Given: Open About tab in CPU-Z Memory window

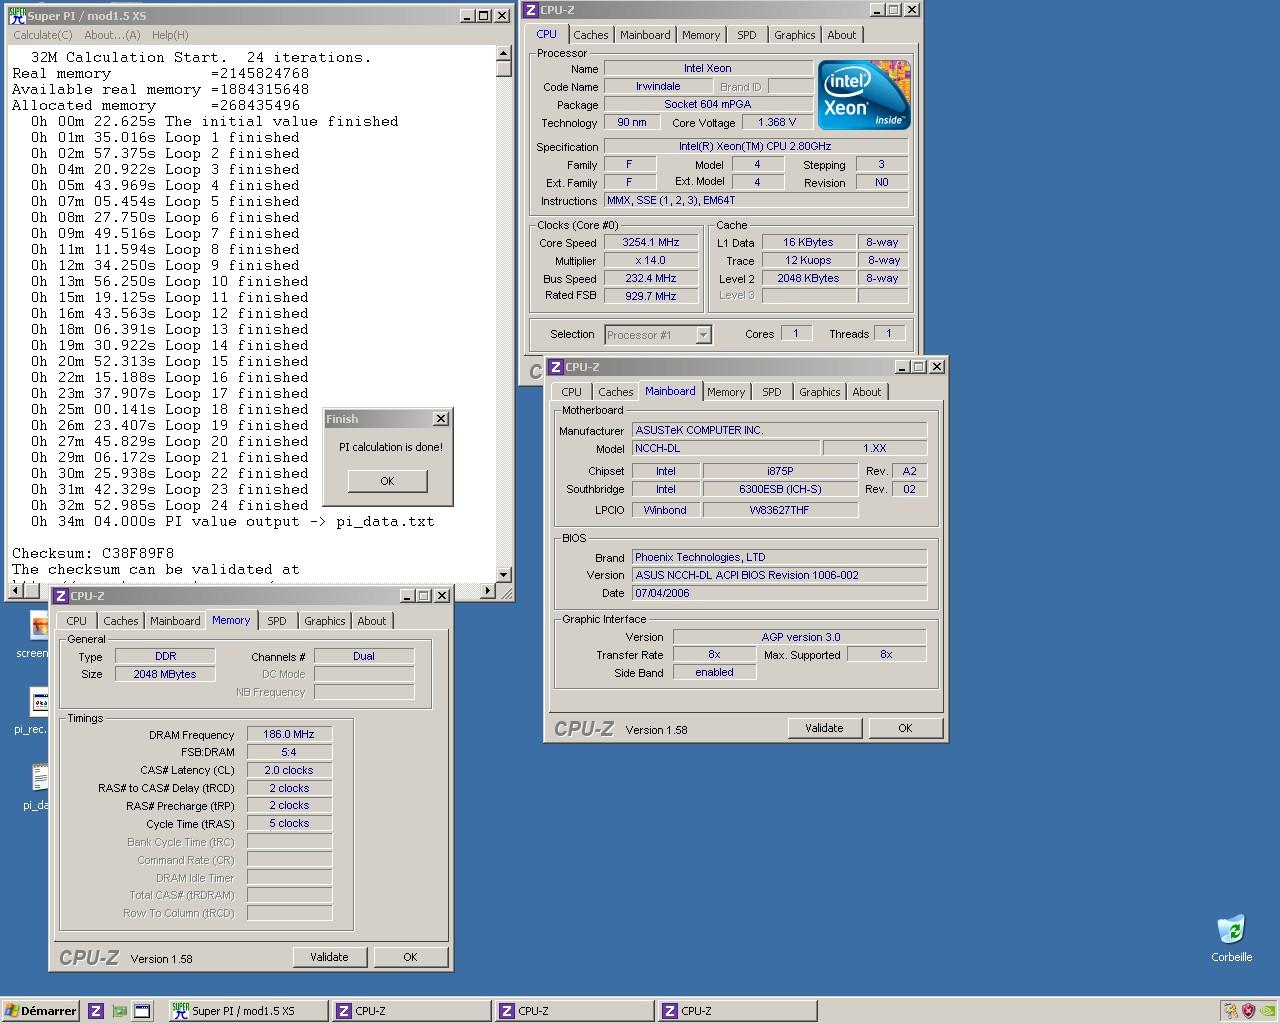Looking at the screenshot, I should (x=372, y=621).
